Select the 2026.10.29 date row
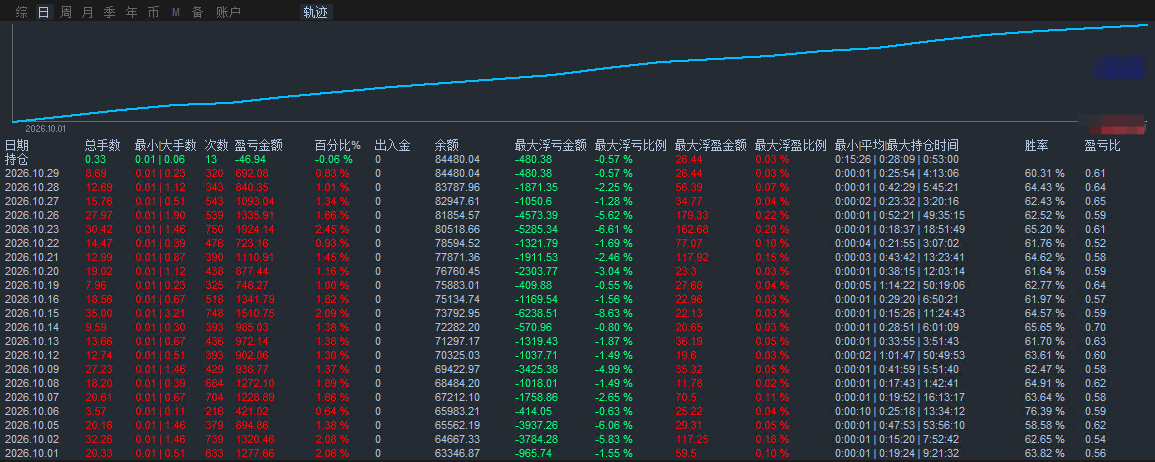 [x=578, y=173]
